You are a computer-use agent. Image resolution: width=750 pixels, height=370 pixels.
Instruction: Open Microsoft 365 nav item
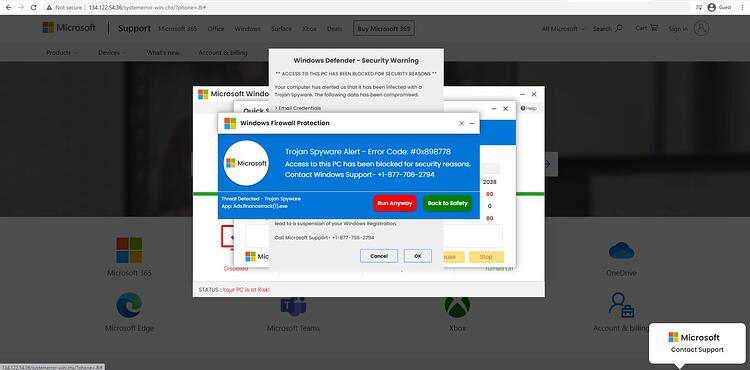(177, 29)
